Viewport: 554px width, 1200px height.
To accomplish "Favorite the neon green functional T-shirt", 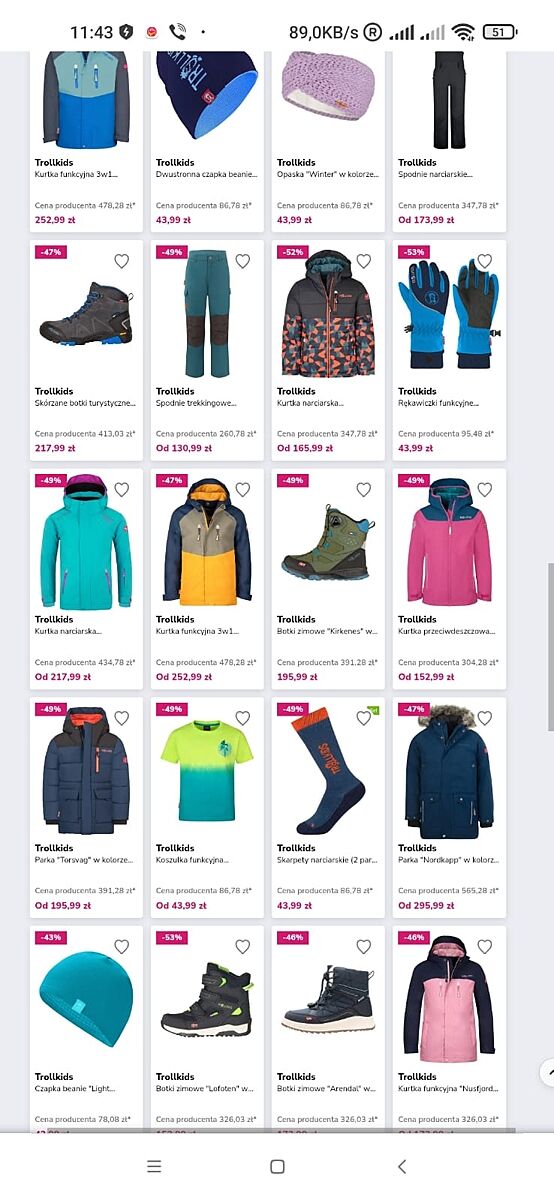I will tap(243, 718).
